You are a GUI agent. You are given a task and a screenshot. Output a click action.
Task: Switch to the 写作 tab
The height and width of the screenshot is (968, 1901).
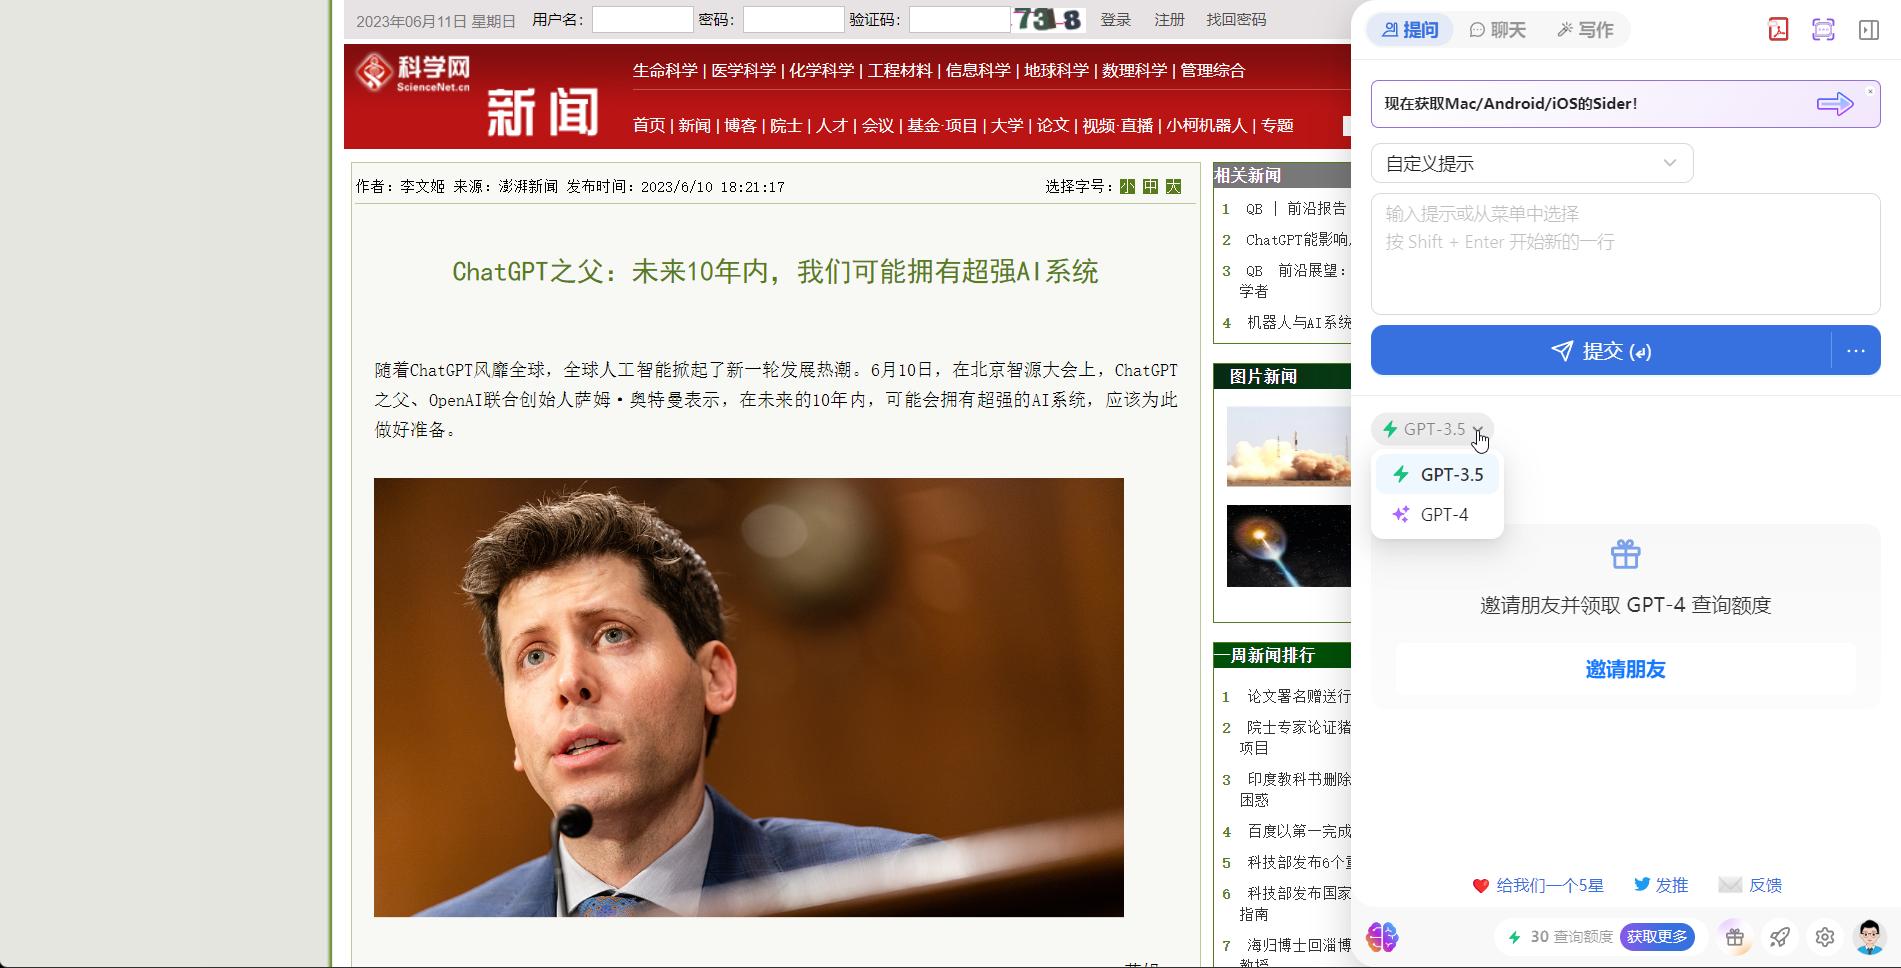click(1586, 29)
